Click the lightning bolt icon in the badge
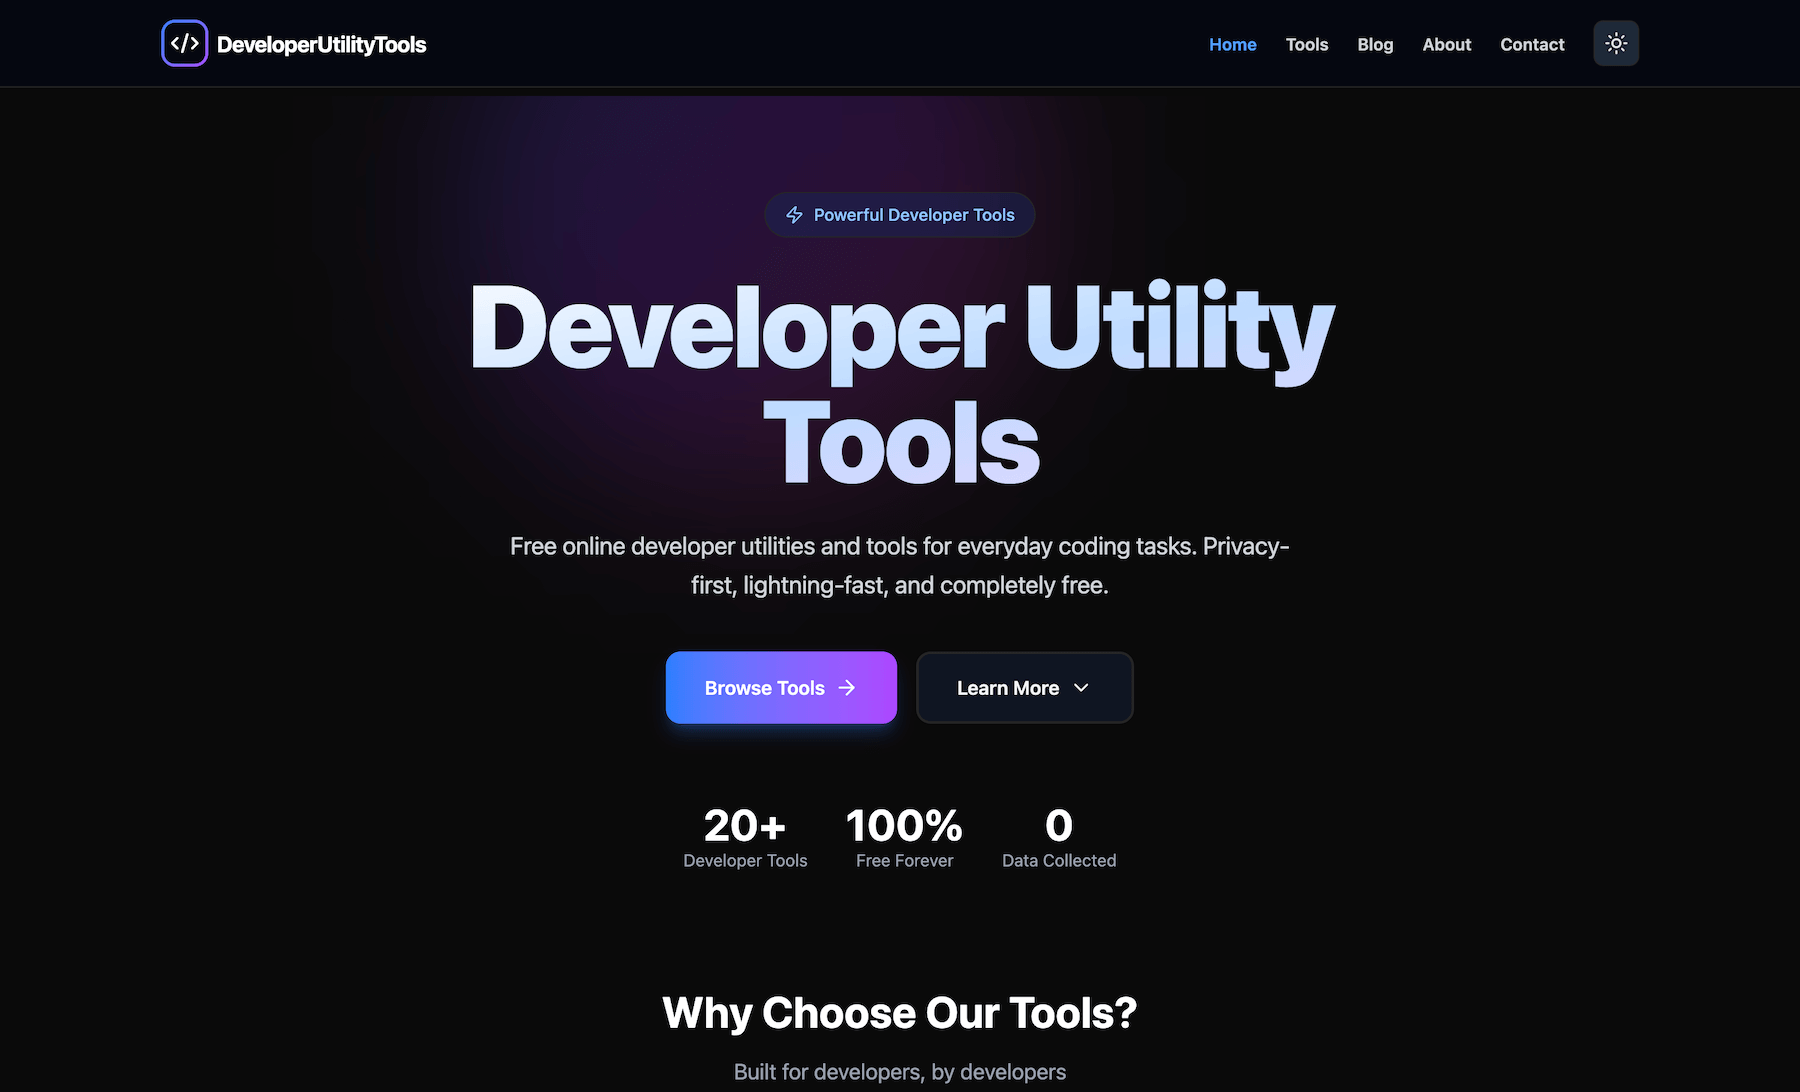 pos(793,214)
